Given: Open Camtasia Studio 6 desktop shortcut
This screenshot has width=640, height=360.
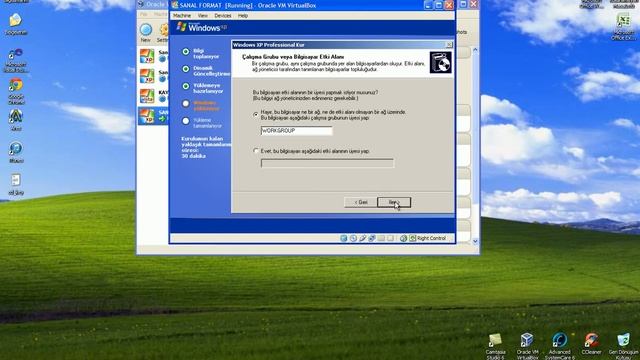Looking at the screenshot, I should coord(495,346).
